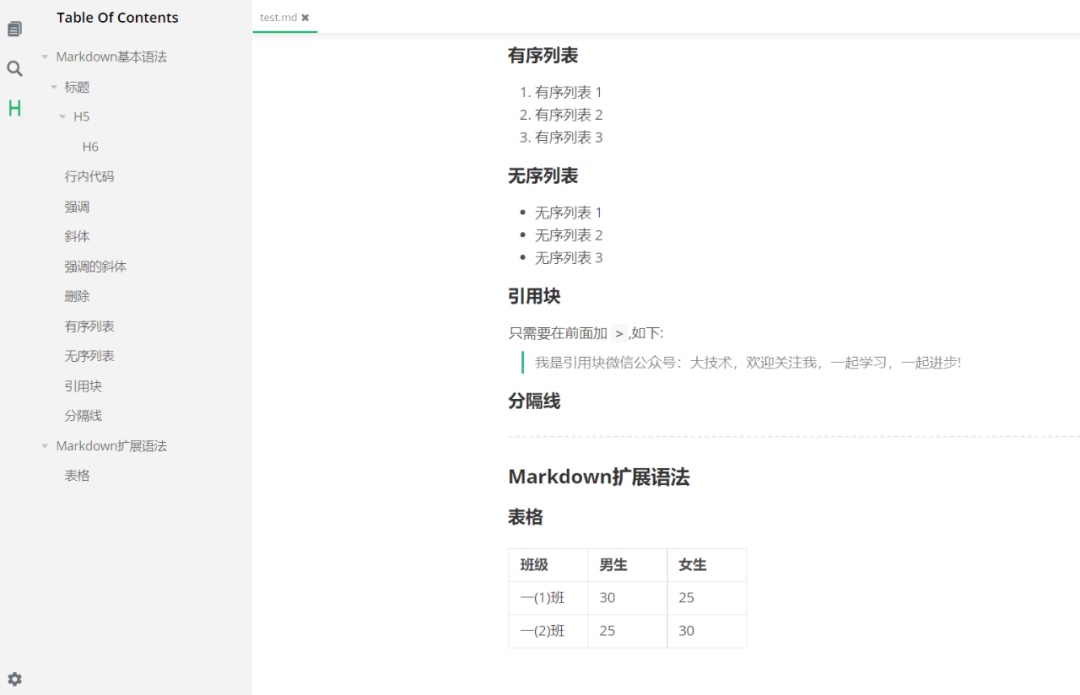Navigate to 强调 outline entry
The width and height of the screenshot is (1080, 695).
pos(79,206)
